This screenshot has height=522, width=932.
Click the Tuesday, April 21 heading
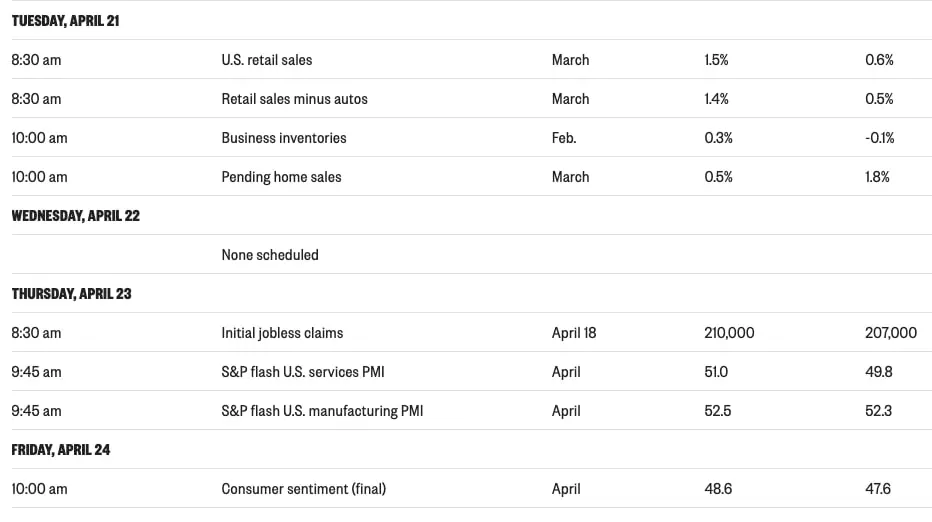pos(65,21)
